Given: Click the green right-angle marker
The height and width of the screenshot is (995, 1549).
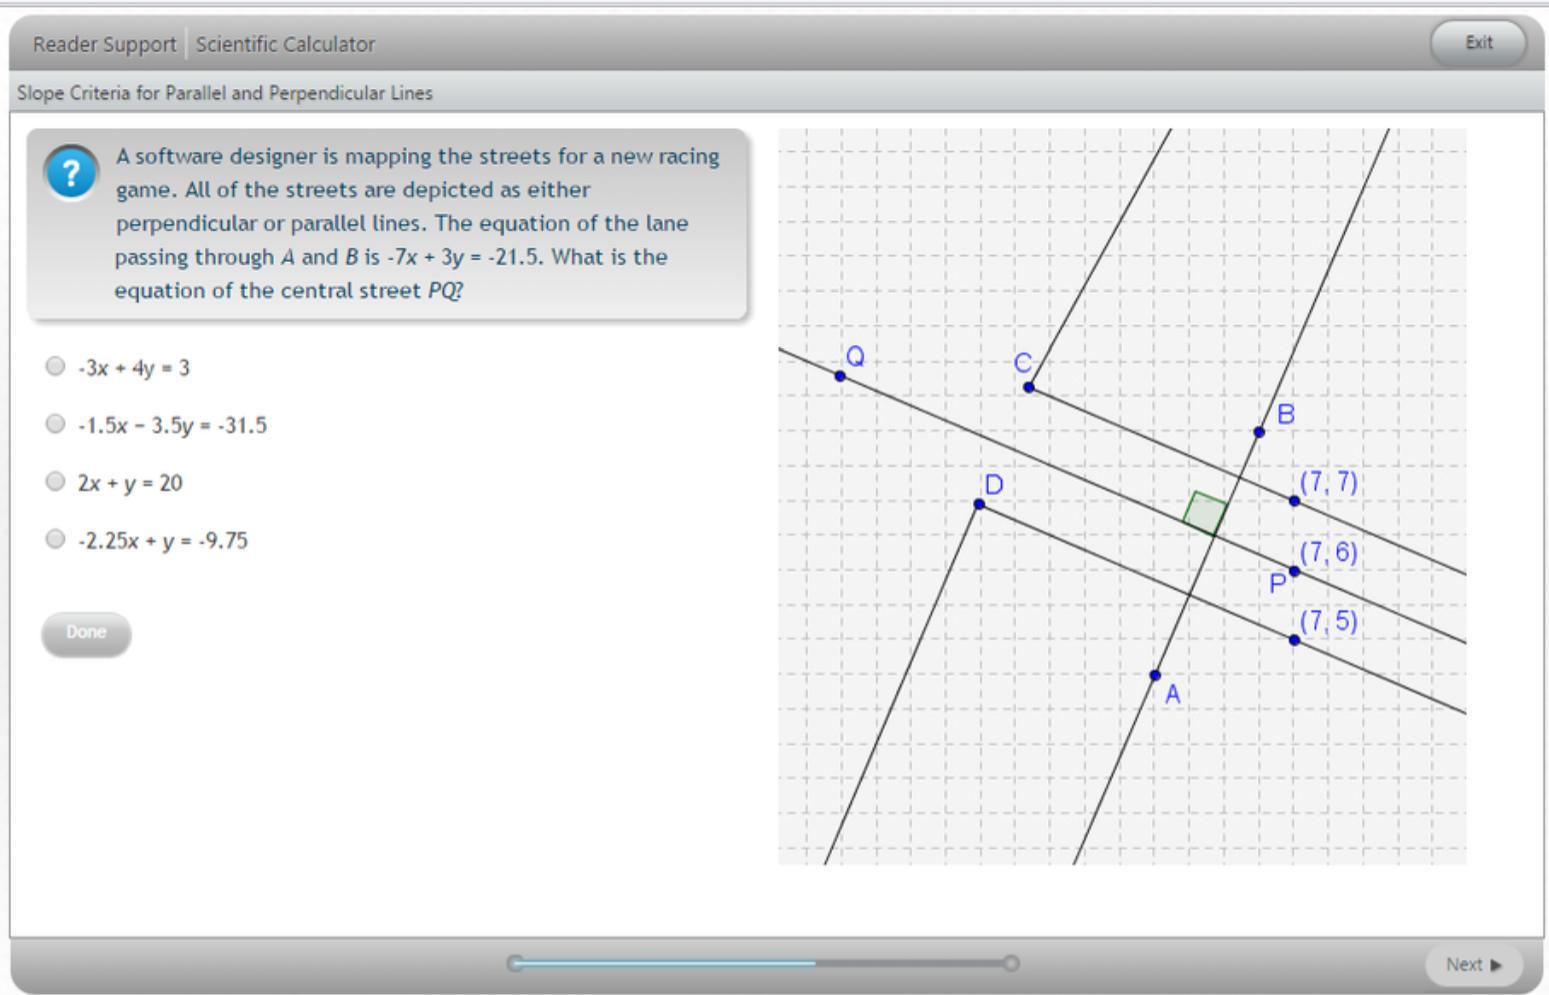Looking at the screenshot, I should coord(1205,513).
